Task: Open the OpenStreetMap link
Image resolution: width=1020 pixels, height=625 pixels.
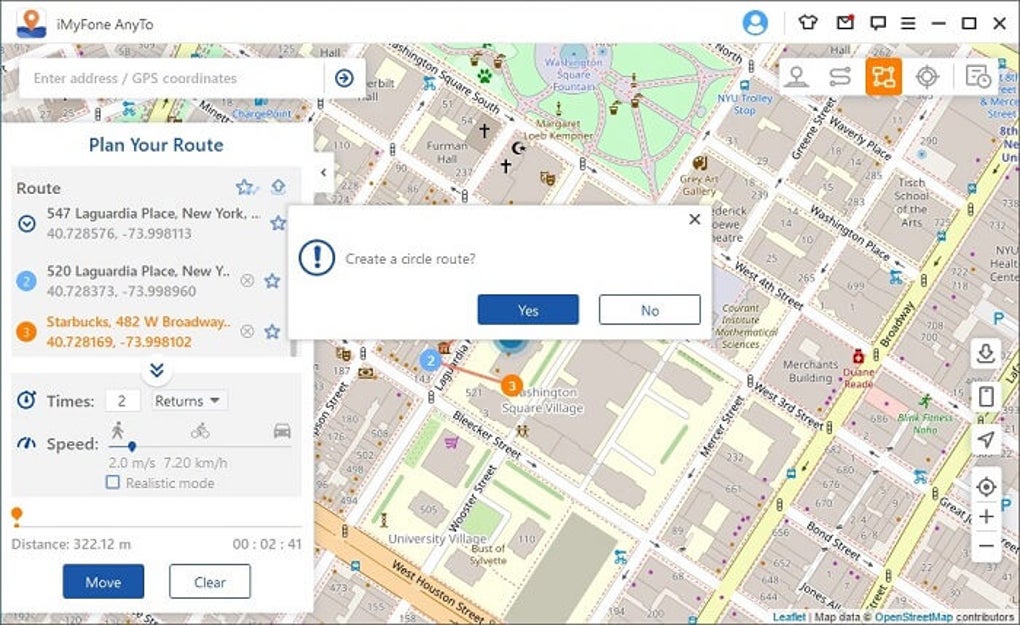Action: (x=913, y=617)
